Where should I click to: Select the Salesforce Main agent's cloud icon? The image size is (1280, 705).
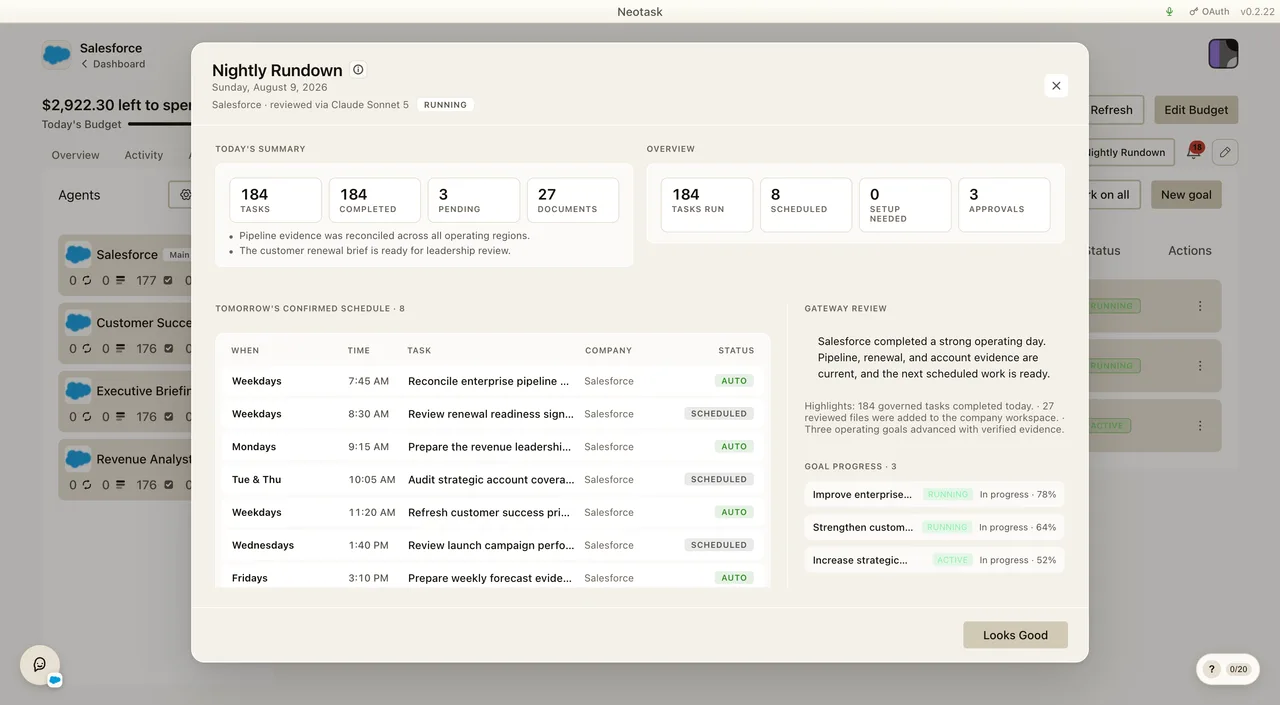[78, 254]
